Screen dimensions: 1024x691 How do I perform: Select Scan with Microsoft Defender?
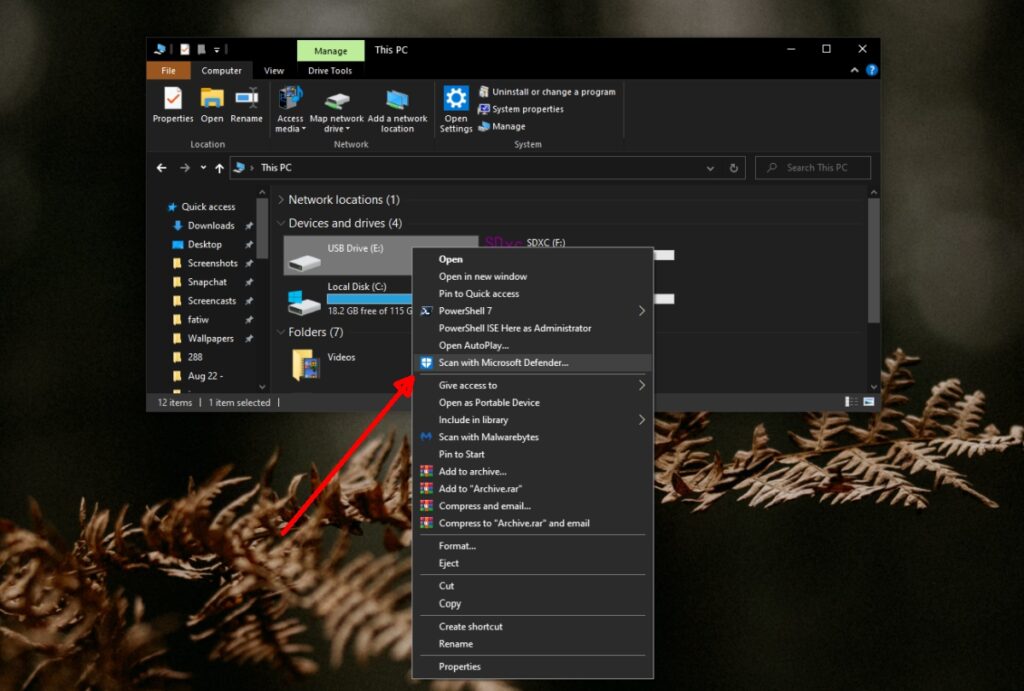[x=510, y=363]
